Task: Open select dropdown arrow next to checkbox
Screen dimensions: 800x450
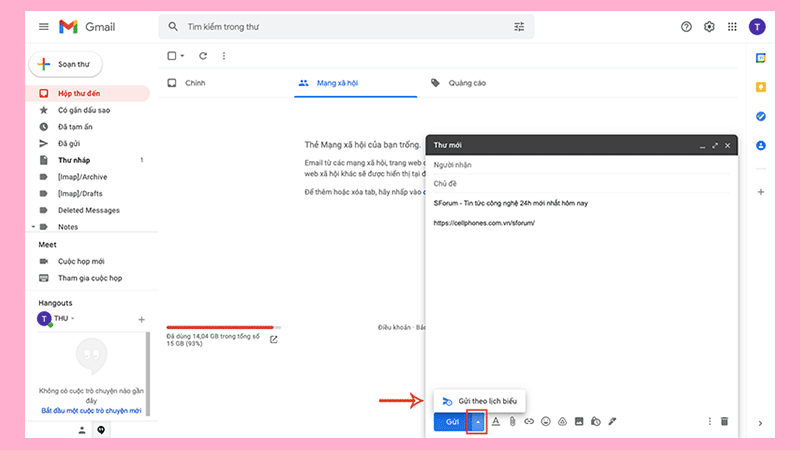Action: pos(182,56)
